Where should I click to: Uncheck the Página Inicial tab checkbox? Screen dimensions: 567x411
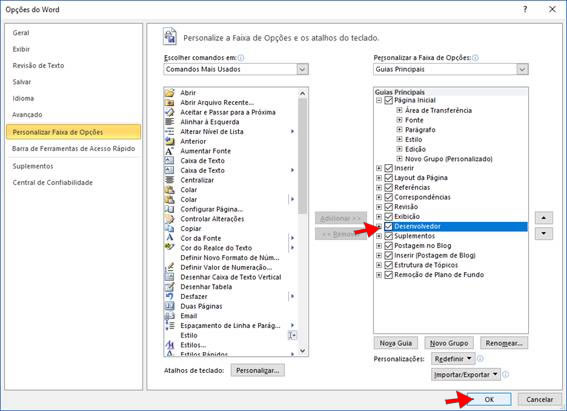[x=388, y=100]
